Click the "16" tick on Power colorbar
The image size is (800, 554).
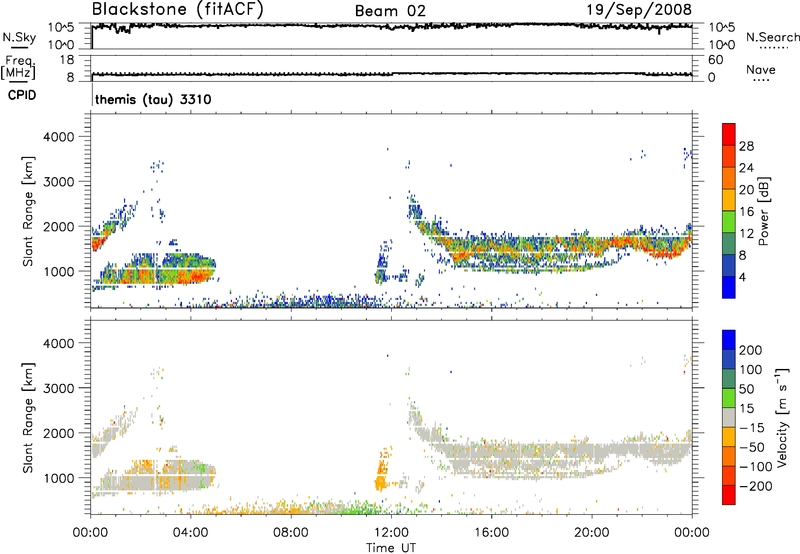click(746, 212)
